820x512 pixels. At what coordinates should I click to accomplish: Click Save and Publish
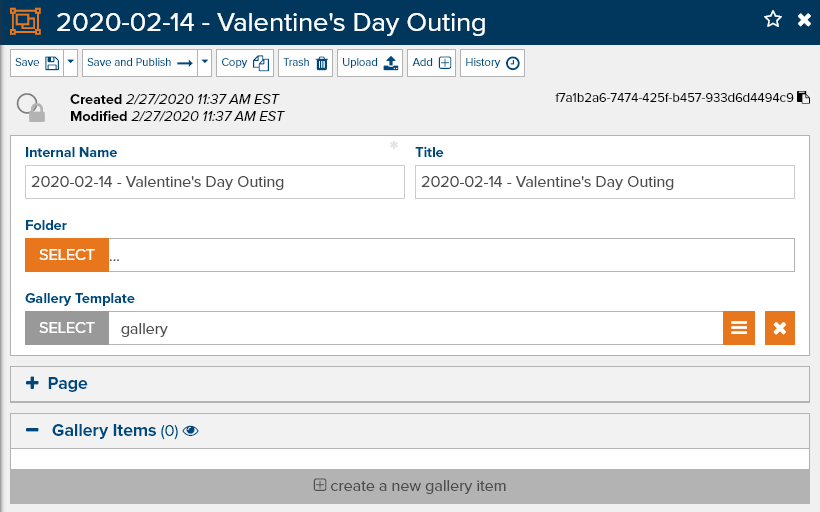[x=140, y=63]
